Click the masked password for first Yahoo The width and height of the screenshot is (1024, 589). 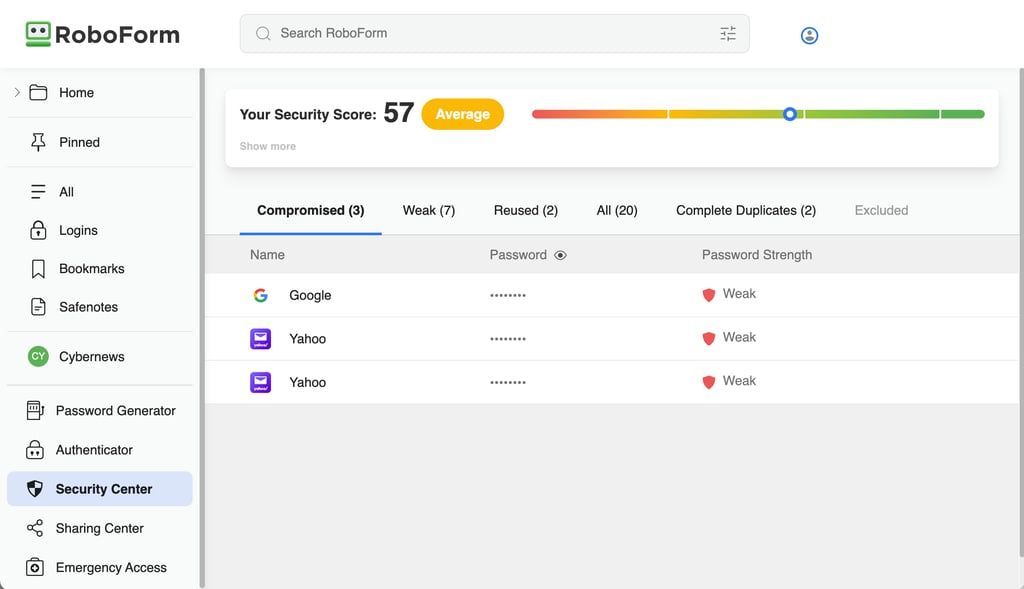coord(508,339)
